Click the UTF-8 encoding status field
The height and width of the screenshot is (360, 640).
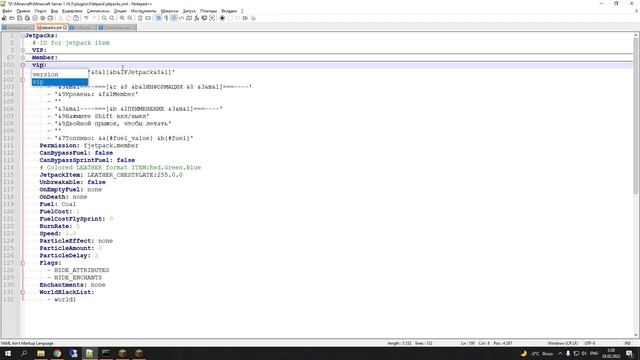[x=590, y=343]
